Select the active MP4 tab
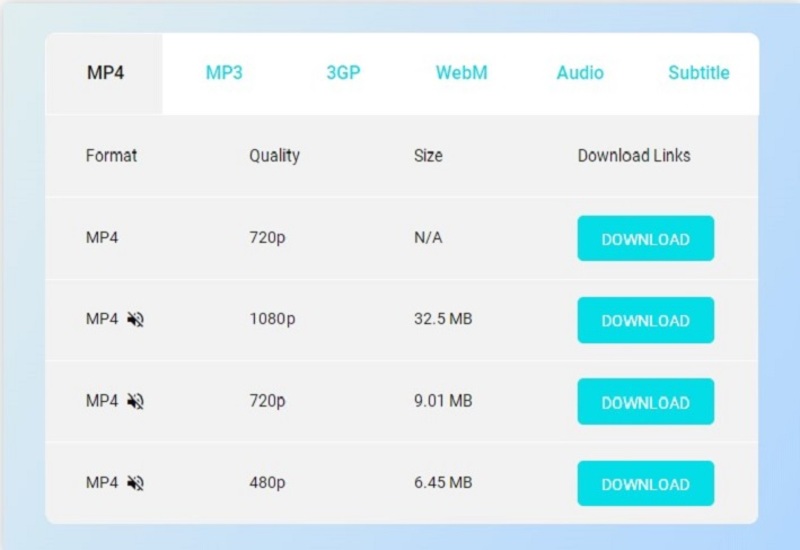This screenshot has width=800, height=550. pos(105,73)
